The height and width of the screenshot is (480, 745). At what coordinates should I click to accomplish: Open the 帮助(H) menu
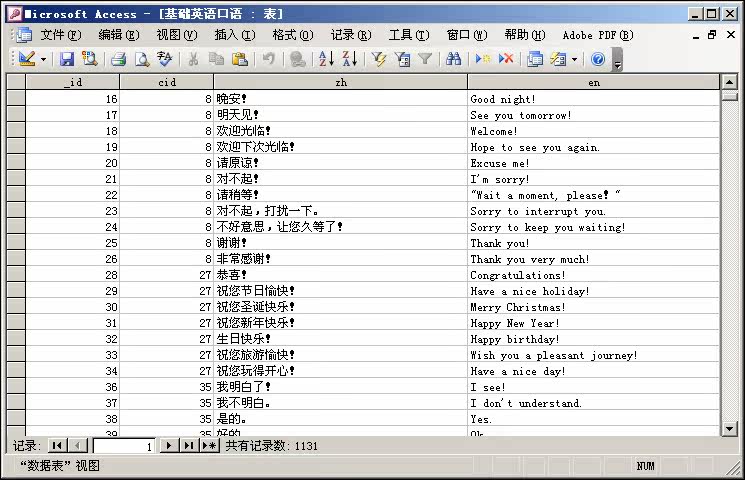[x=525, y=35]
